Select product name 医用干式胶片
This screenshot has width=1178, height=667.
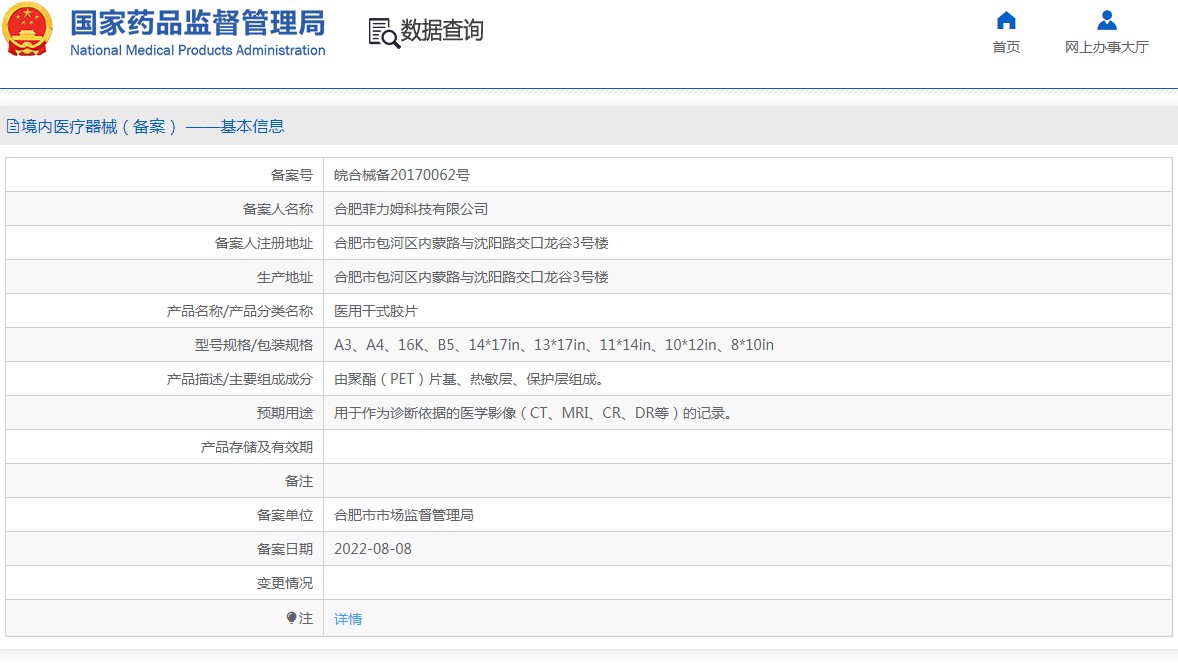pos(376,311)
